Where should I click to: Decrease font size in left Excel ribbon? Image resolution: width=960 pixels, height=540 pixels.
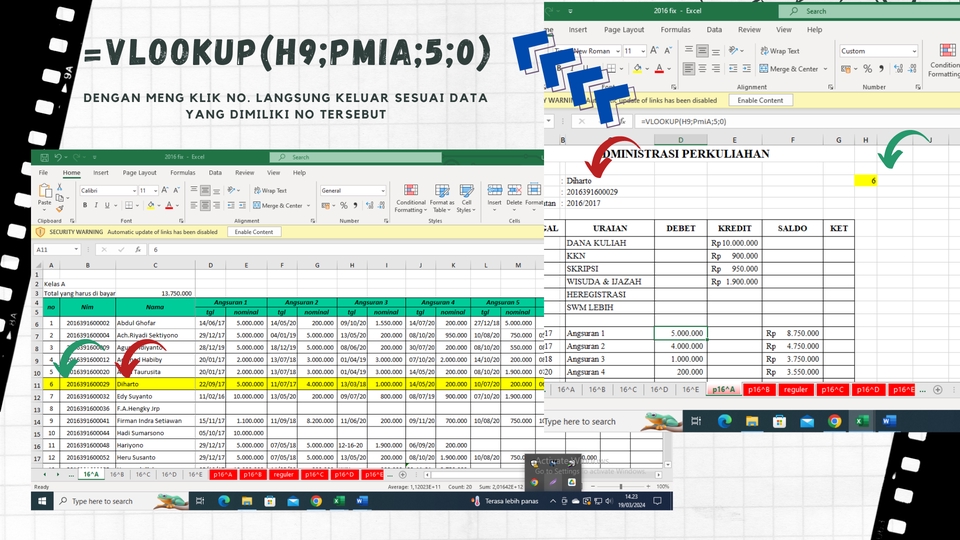coord(176,190)
